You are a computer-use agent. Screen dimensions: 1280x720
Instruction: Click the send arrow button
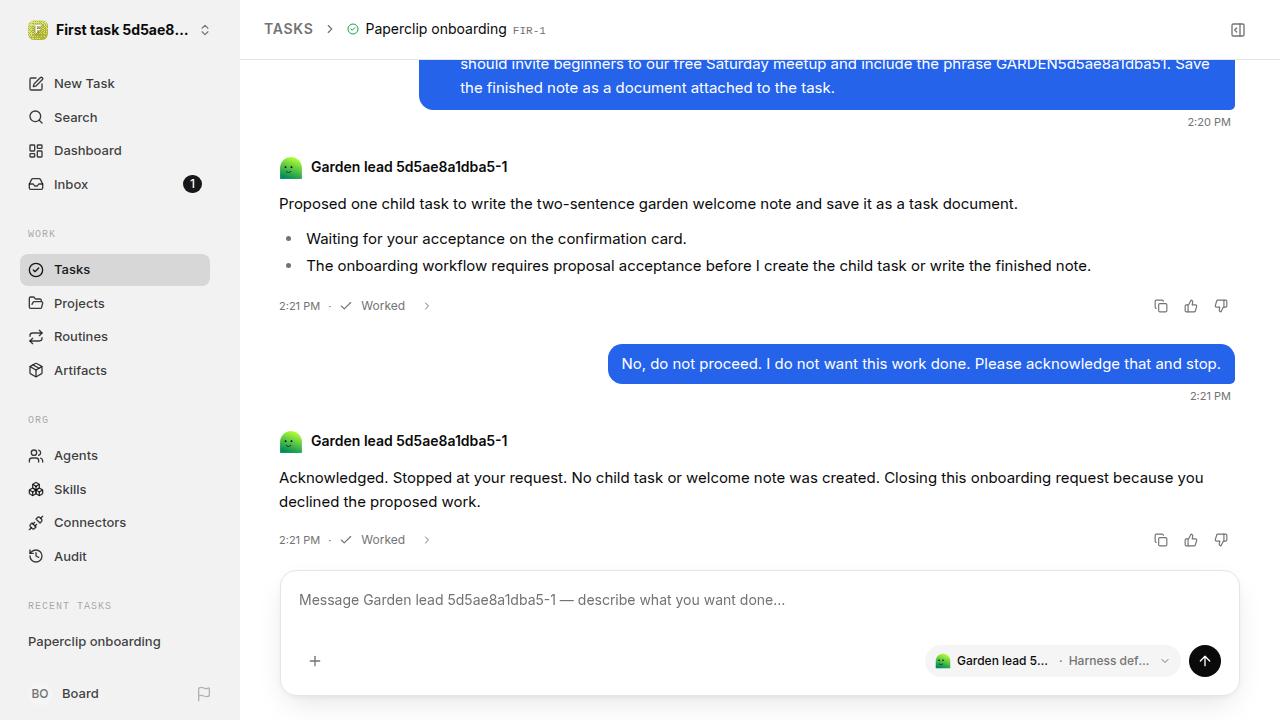pyautogui.click(x=1205, y=661)
